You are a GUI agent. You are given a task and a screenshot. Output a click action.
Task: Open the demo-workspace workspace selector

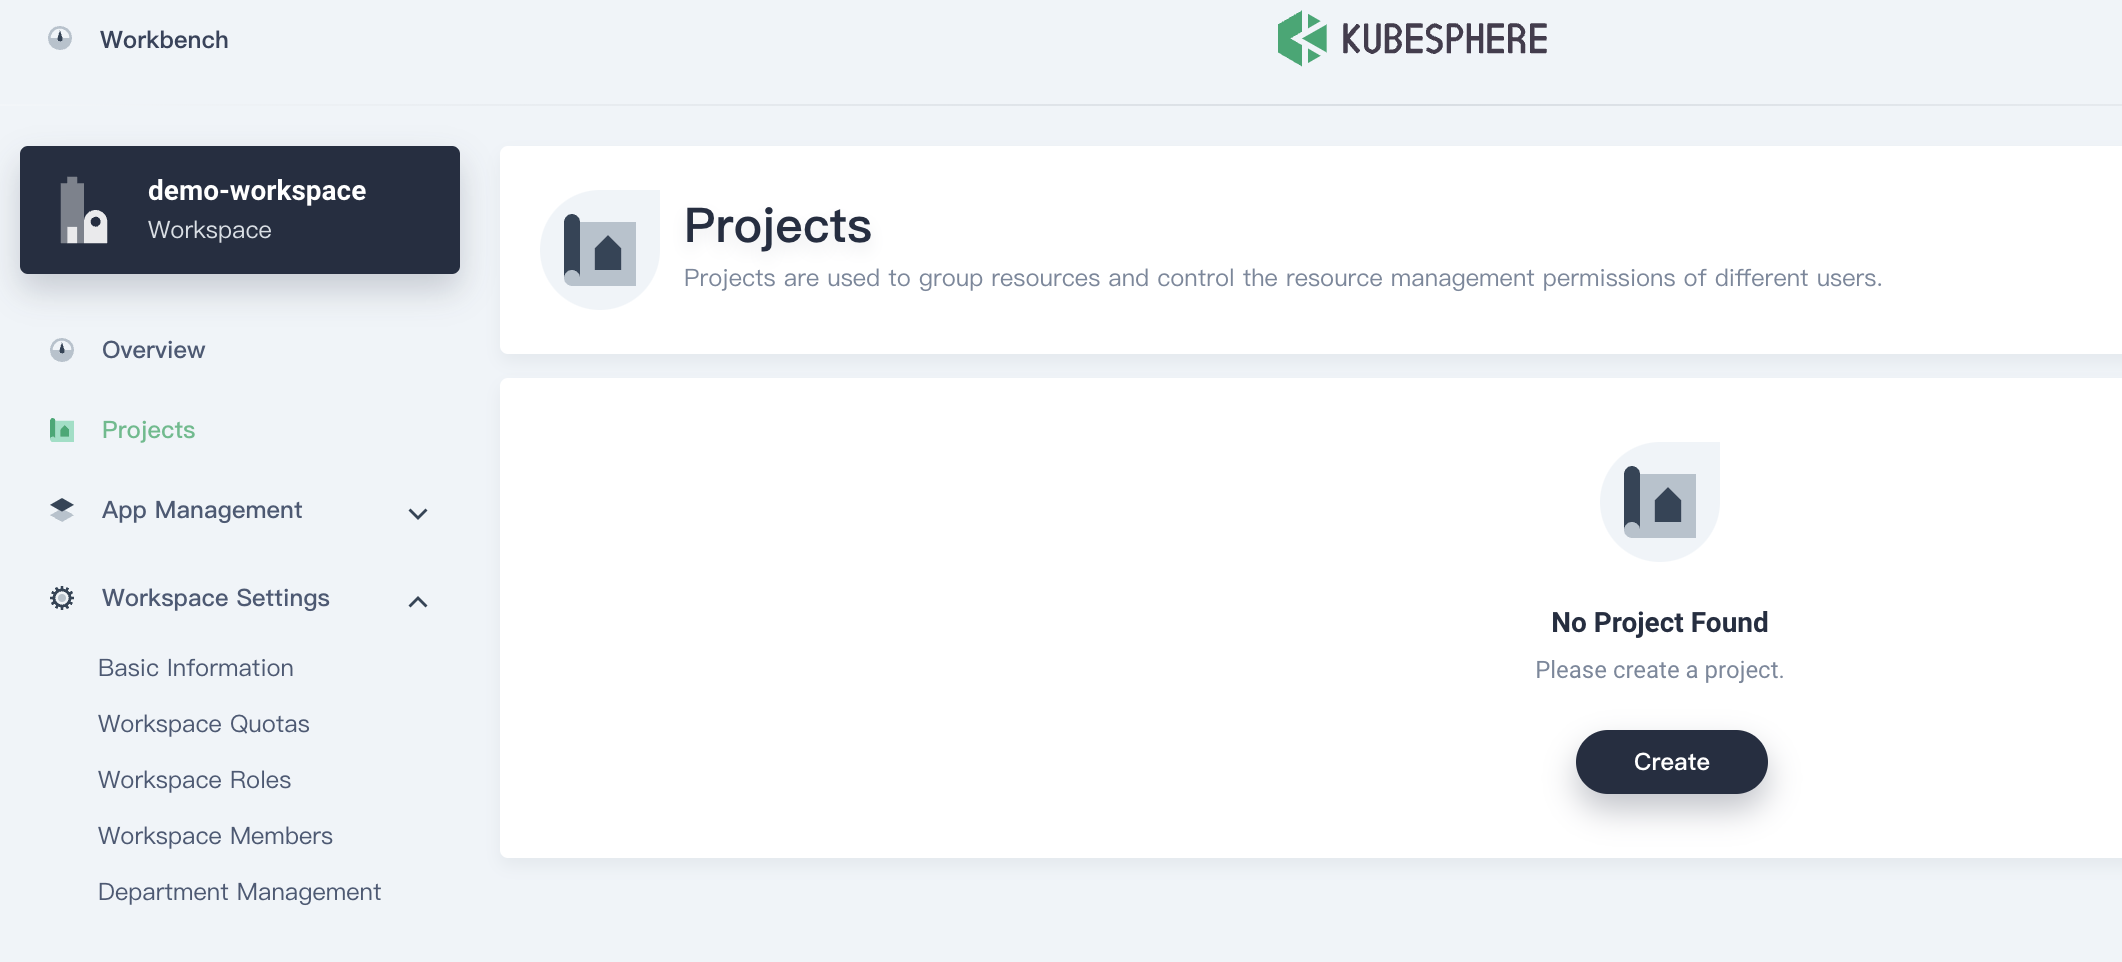(x=240, y=209)
